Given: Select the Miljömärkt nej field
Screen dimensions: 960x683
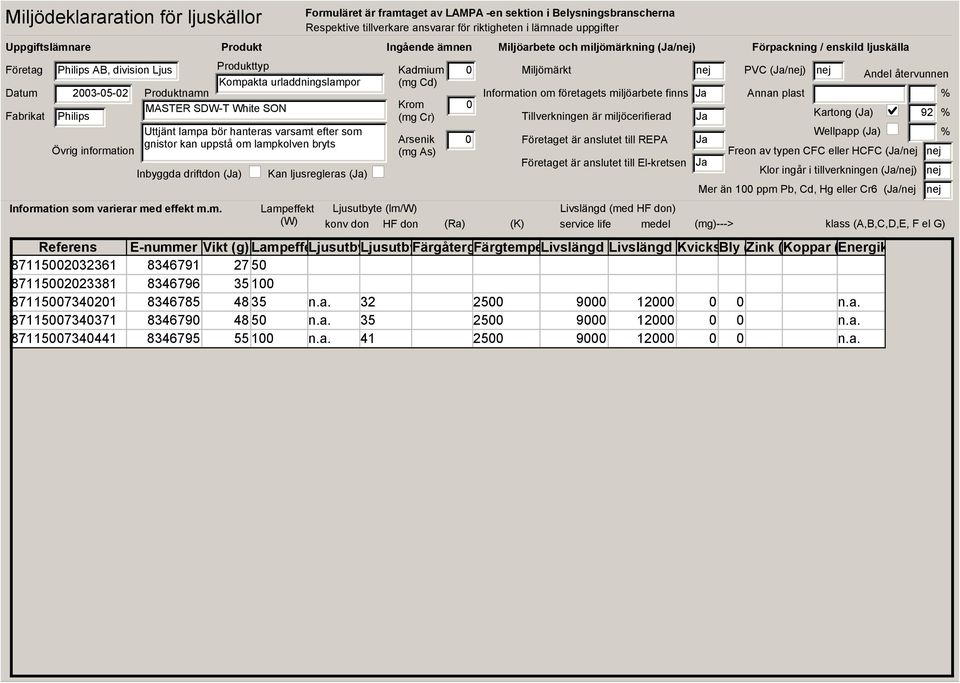Looking at the screenshot, I should (x=708, y=71).
